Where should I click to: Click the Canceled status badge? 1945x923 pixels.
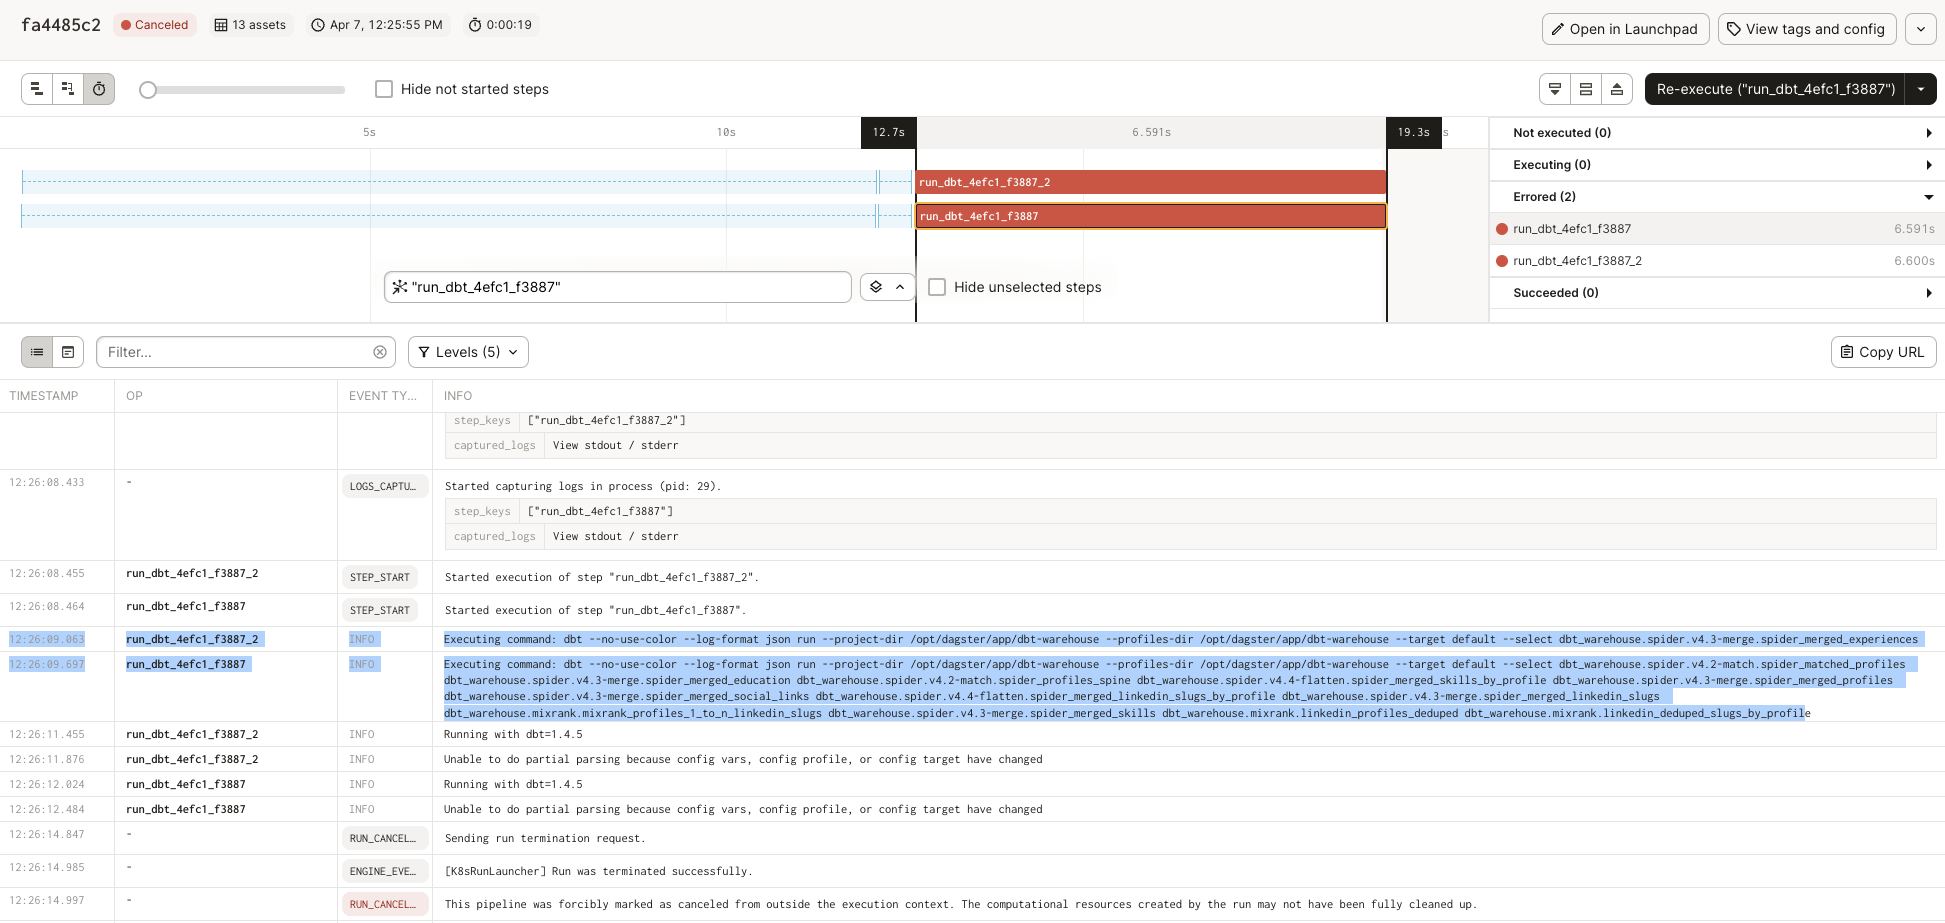(x=155, y=25)
